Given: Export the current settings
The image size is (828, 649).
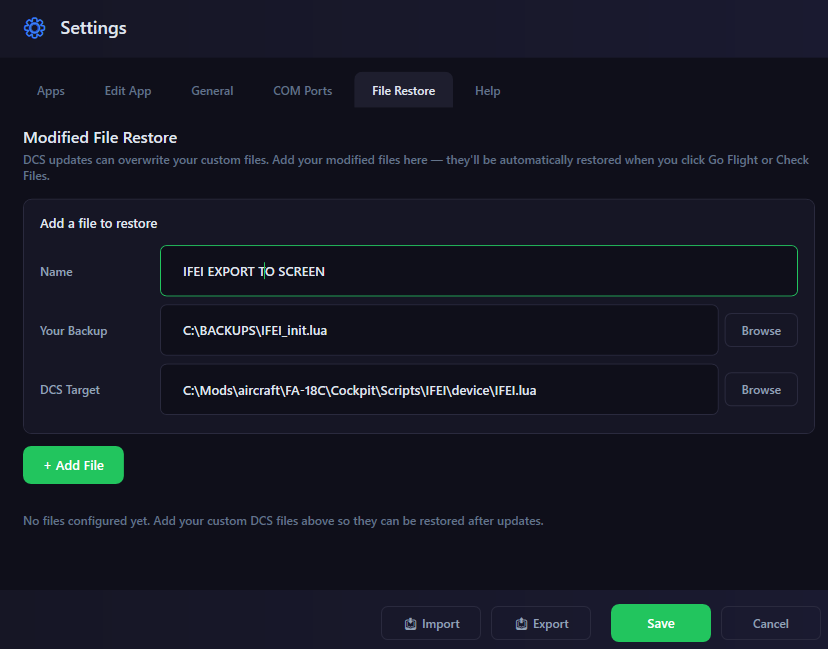Looking at the screenshot, I should point(540,623).
